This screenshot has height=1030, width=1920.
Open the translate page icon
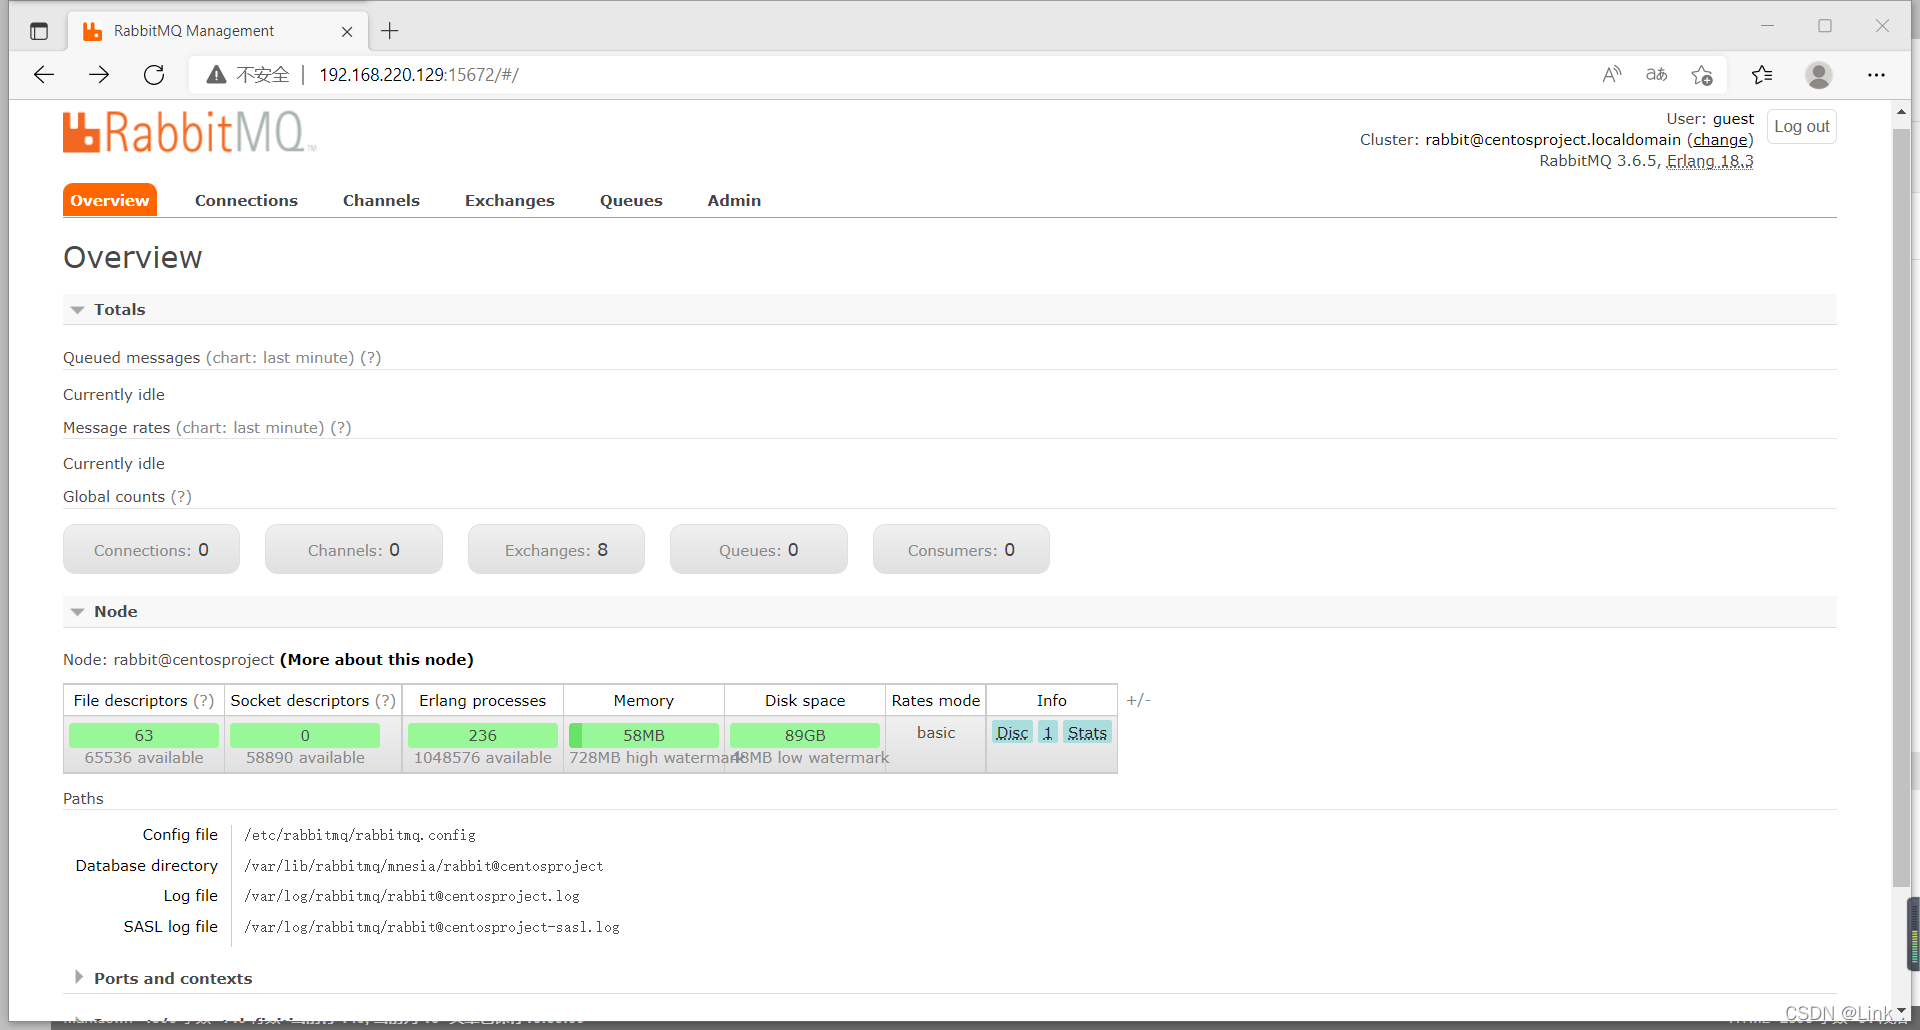pos(1656,75)
